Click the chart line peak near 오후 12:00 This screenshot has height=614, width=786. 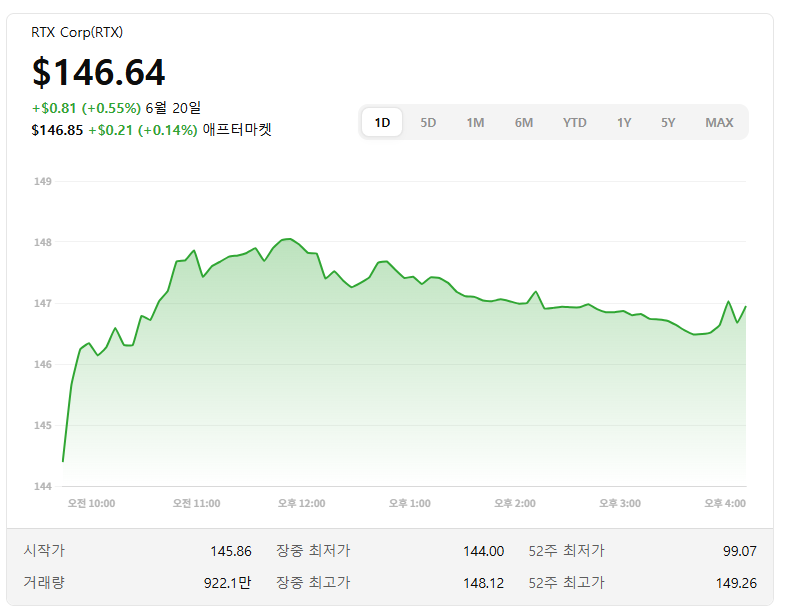[x=288, y=239]
